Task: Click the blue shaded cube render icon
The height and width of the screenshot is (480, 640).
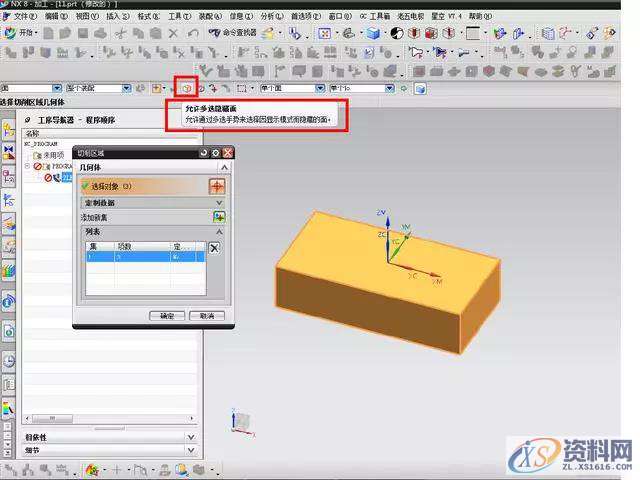Action: click(x=372, y=33)
